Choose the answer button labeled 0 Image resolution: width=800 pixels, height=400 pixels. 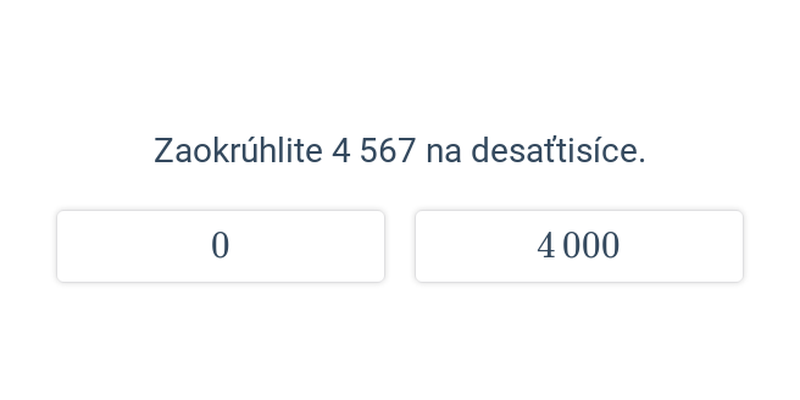tap(220, 246)
